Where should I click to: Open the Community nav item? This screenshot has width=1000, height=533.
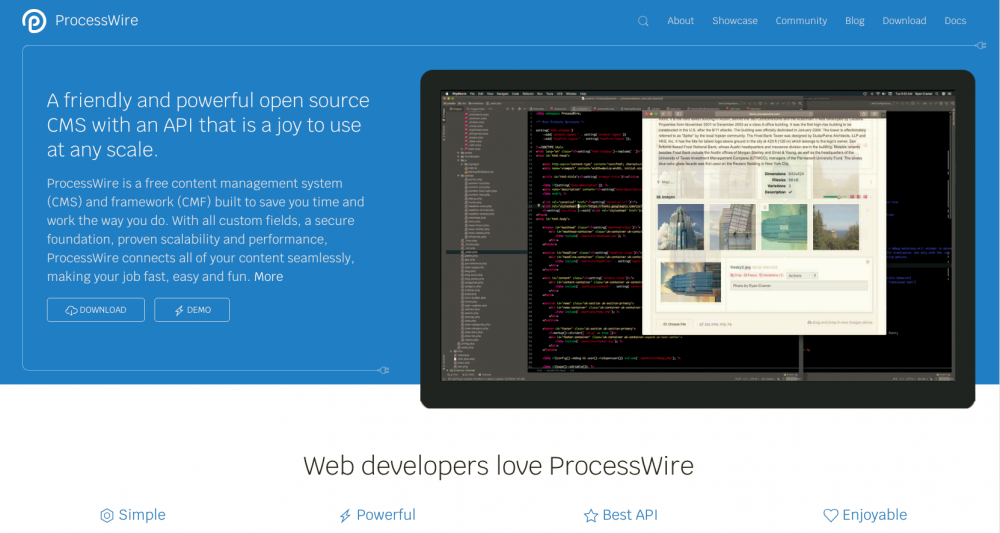(x=801, y=21)
